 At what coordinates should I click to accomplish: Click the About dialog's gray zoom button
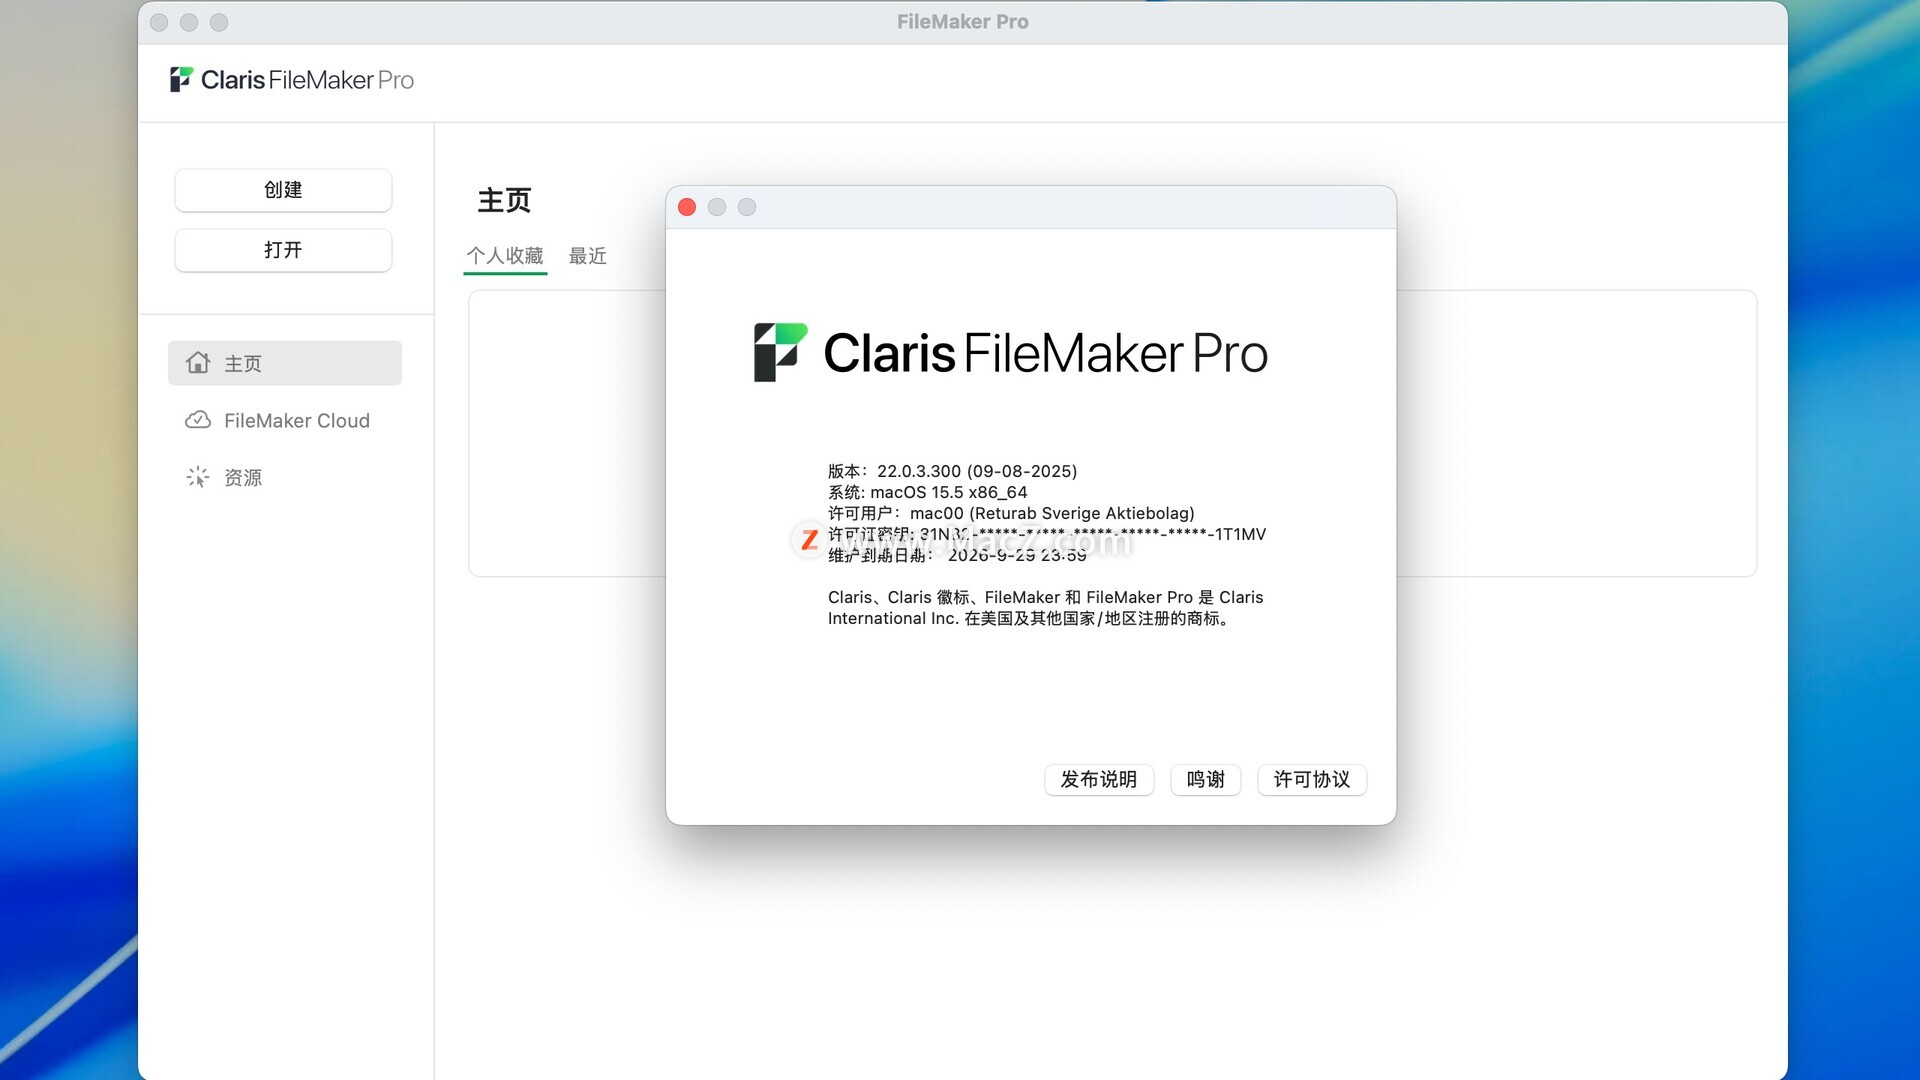(747, 207)
